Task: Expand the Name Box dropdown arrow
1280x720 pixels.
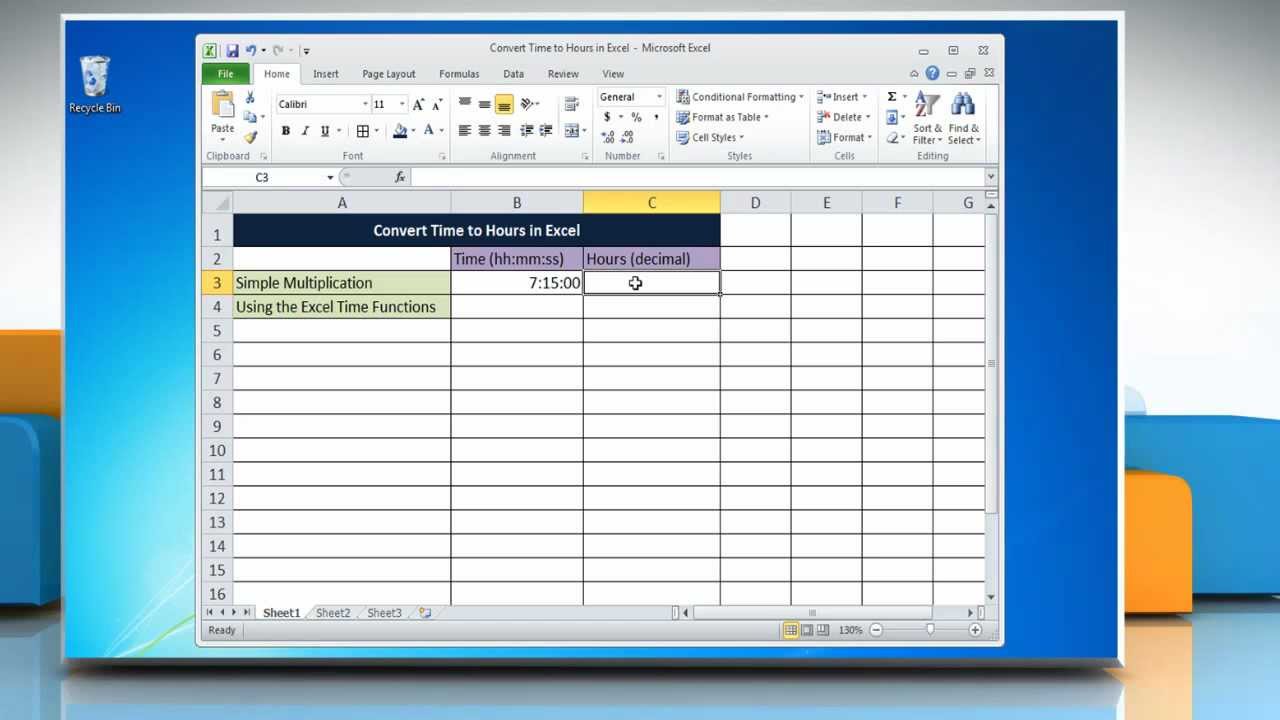Action: pyautogui.click(x=330, y=177)
